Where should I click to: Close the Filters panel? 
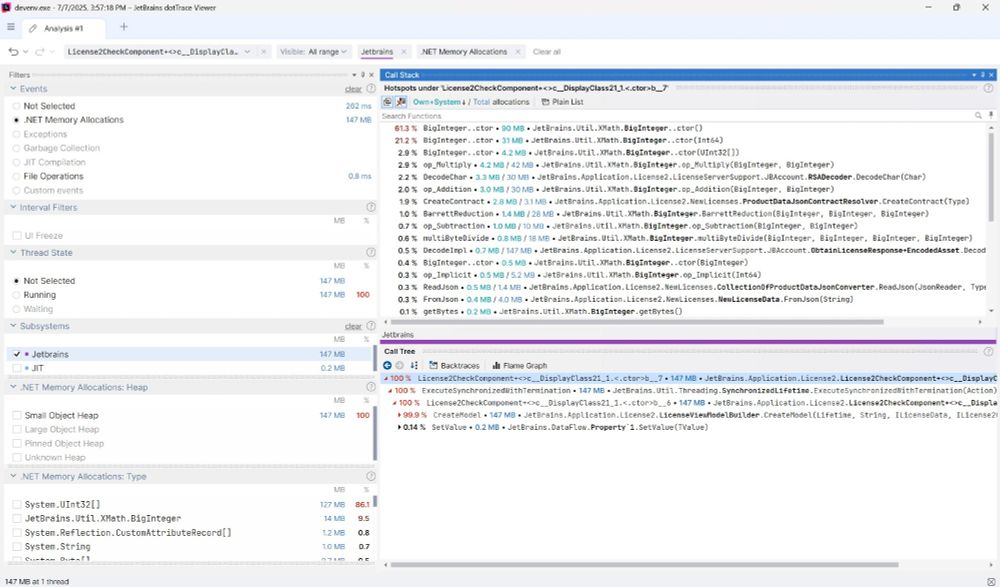coord(372,75)
